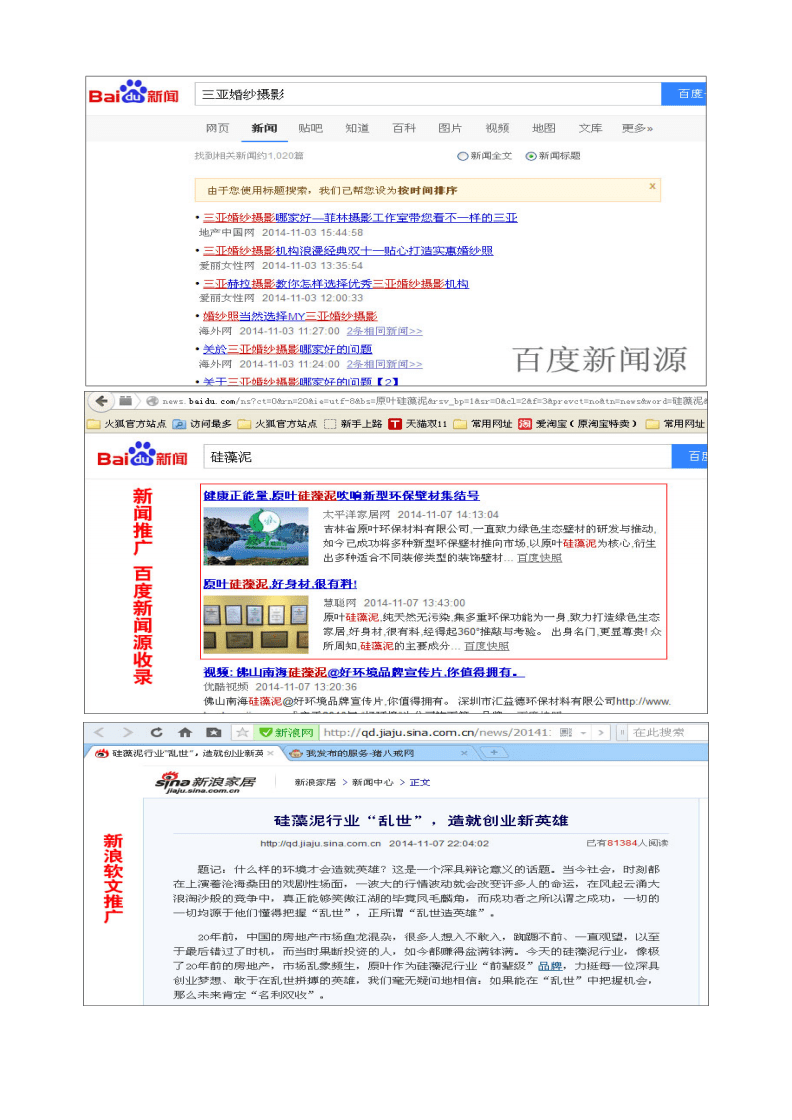Close the 硅藻泥行业"乱世" browser tab
This screenshot has height=1120, width=792.
point(271,754)
